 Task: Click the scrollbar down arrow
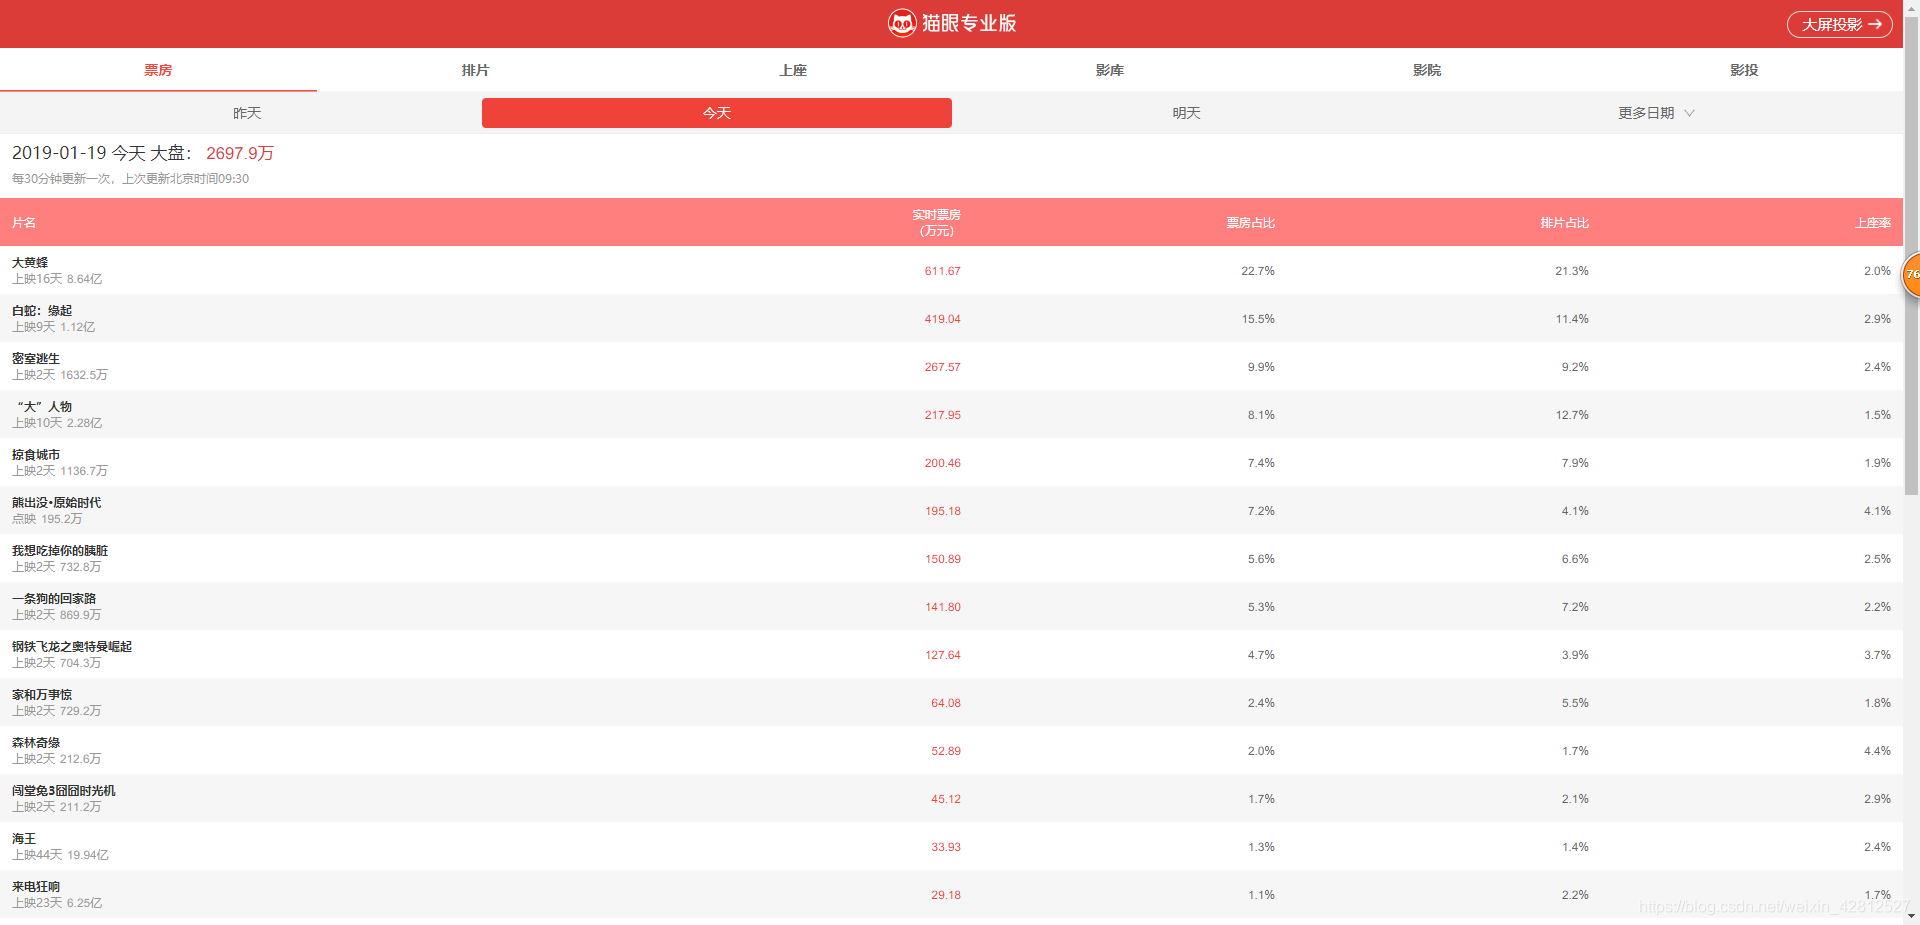coord(1911,916)
